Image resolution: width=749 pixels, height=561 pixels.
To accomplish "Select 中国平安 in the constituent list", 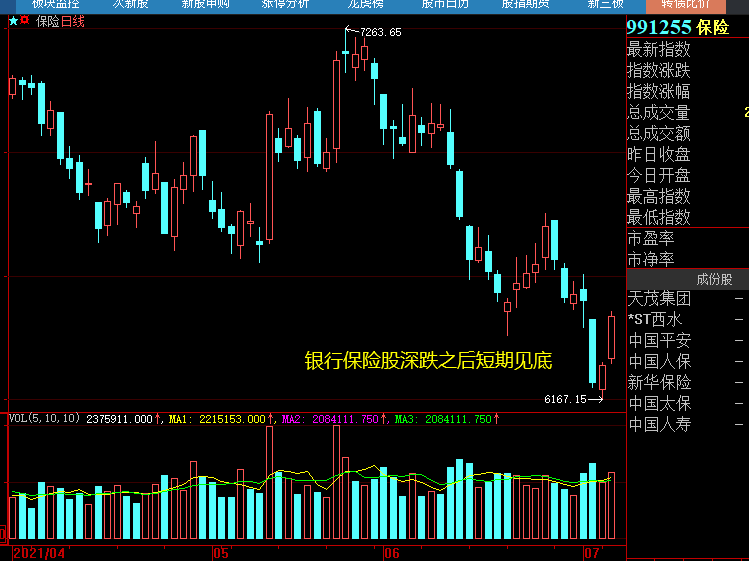I will 687,341.
